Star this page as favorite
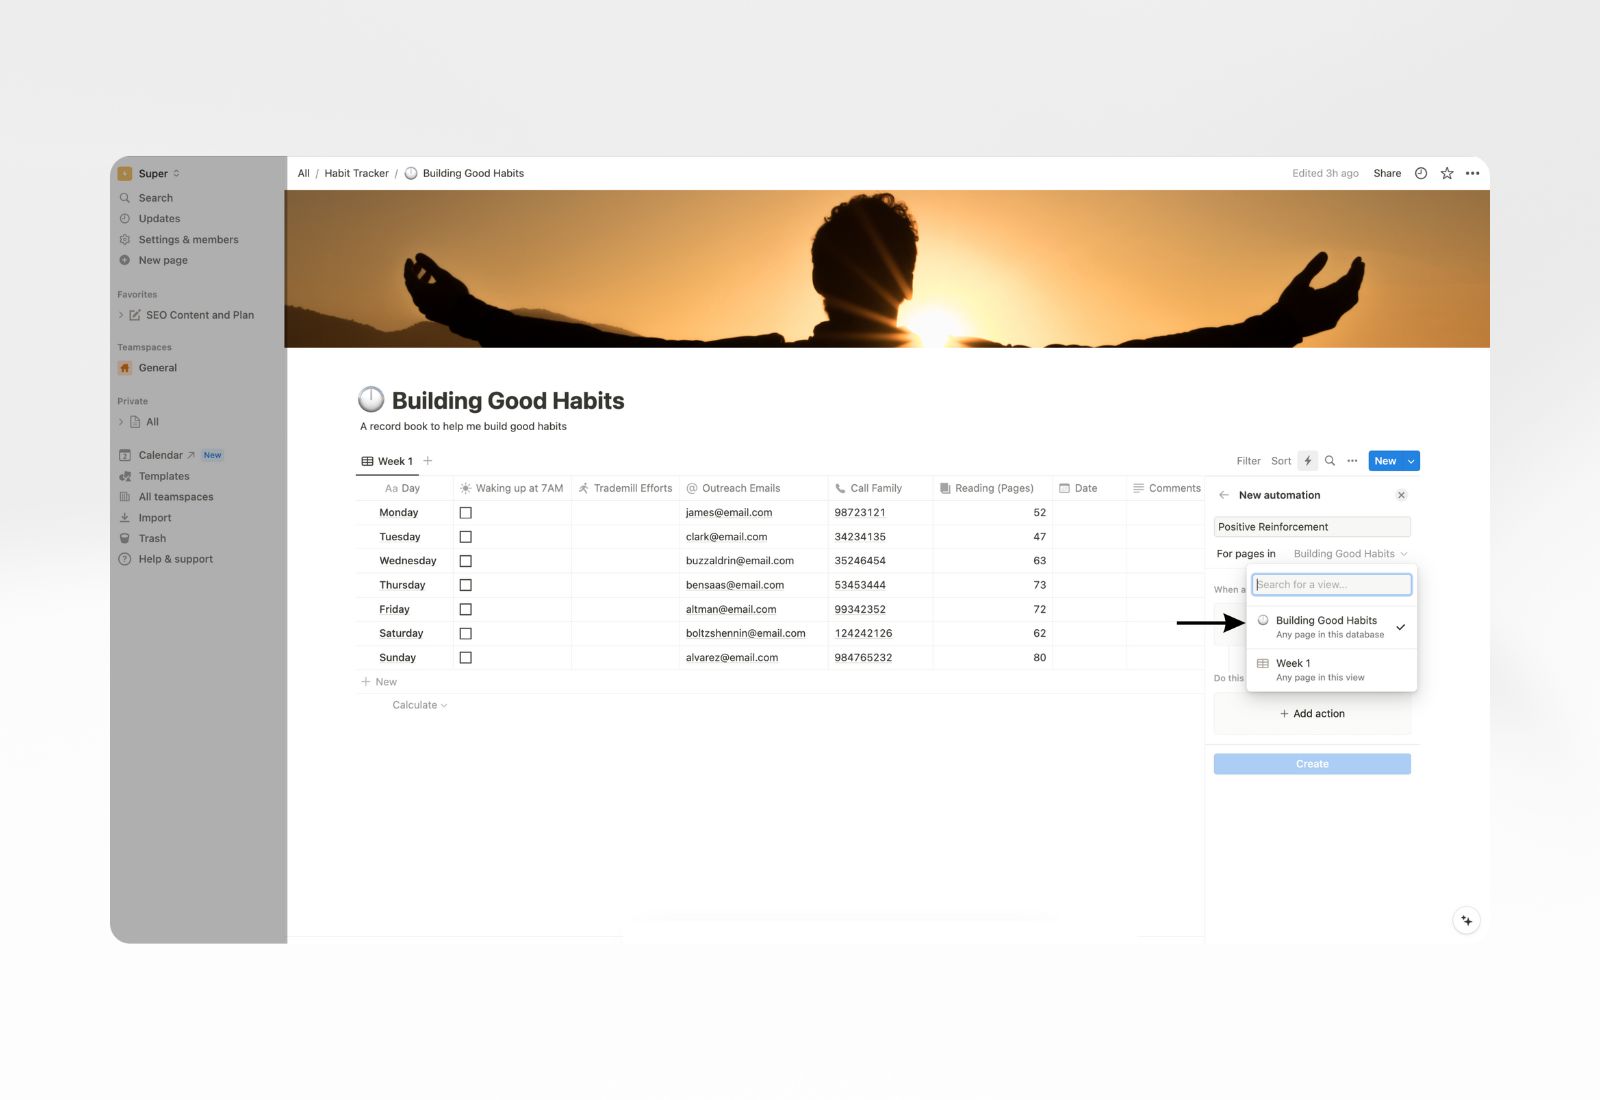1600x1100 pixels. coord(1446,173)
